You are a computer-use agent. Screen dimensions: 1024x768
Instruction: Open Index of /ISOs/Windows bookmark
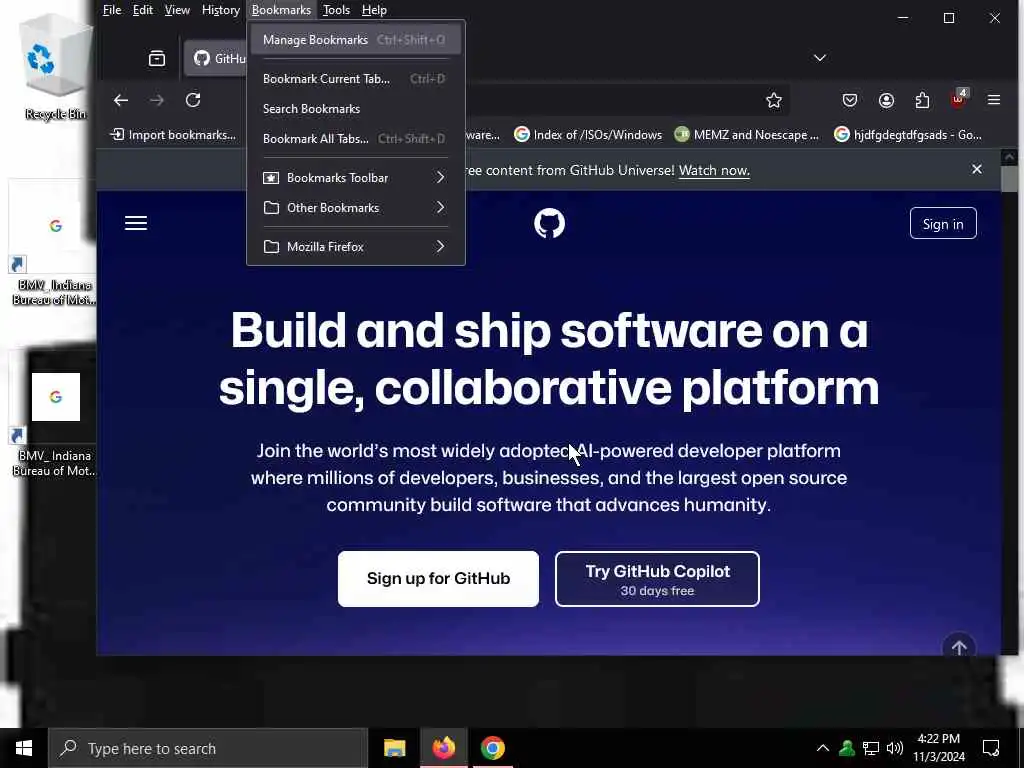(x=588, y=135)
